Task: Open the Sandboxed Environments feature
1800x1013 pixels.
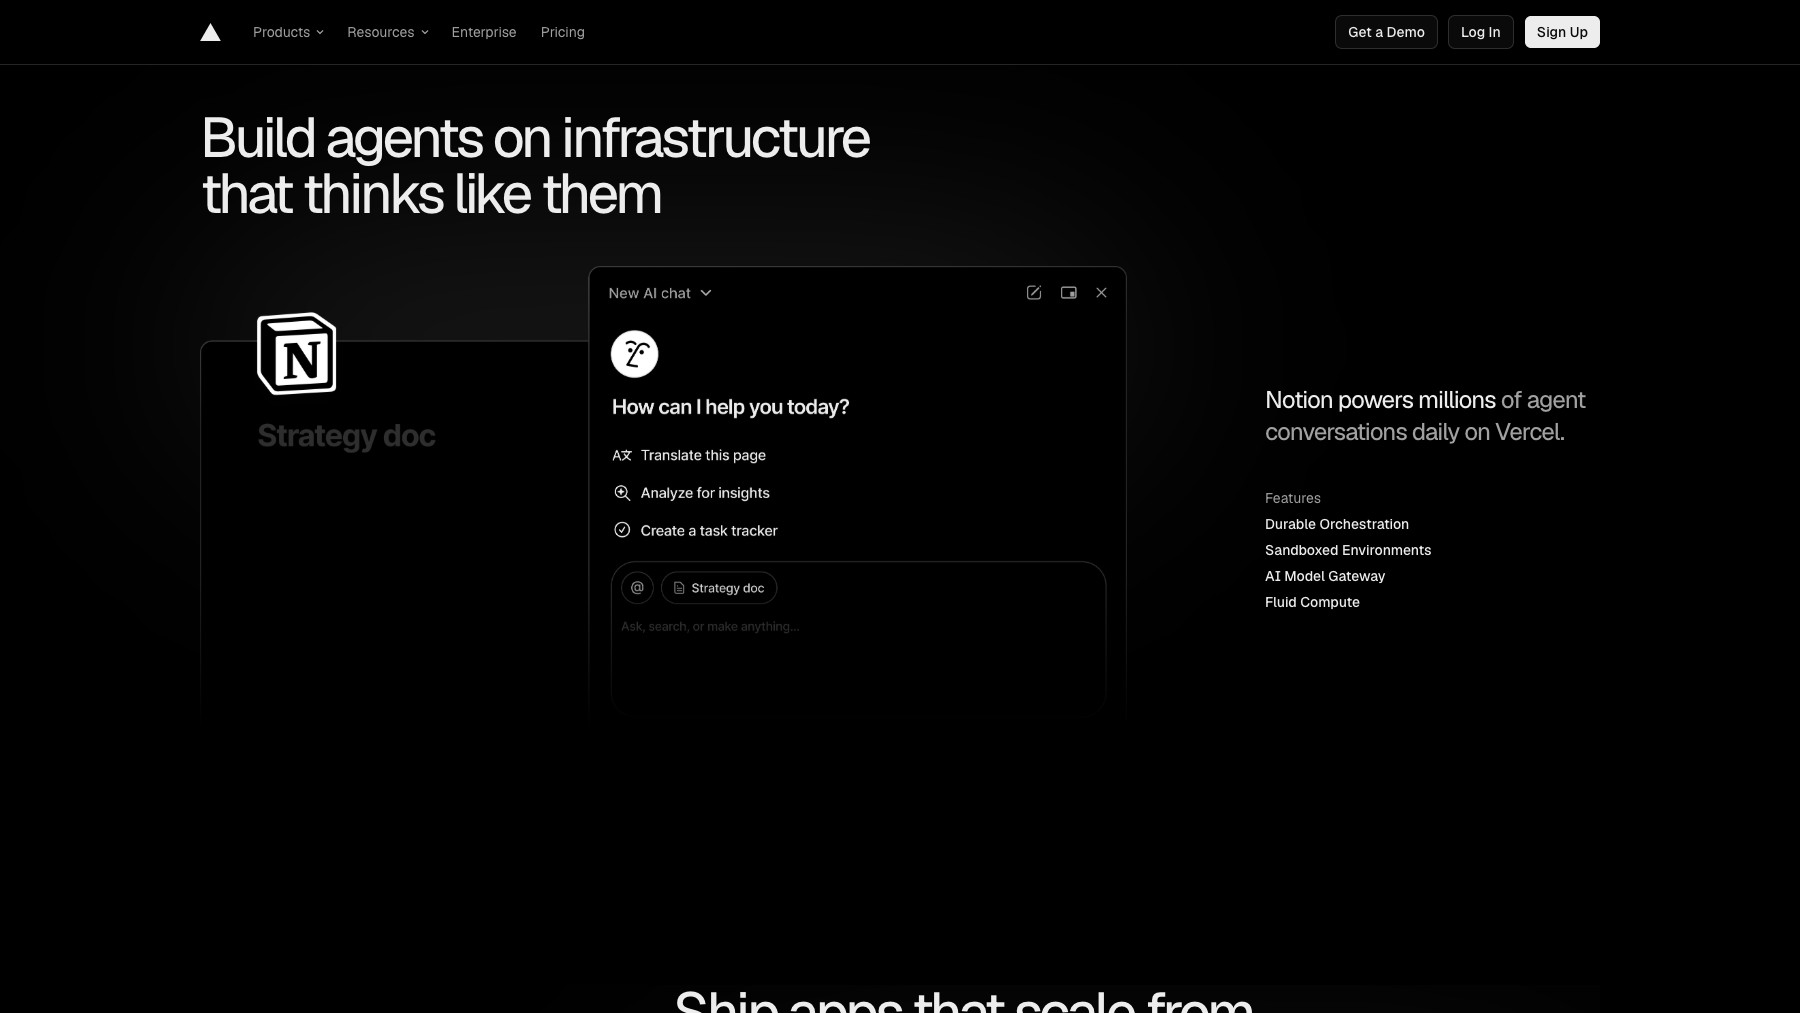Action: (x=1348, y=550)
